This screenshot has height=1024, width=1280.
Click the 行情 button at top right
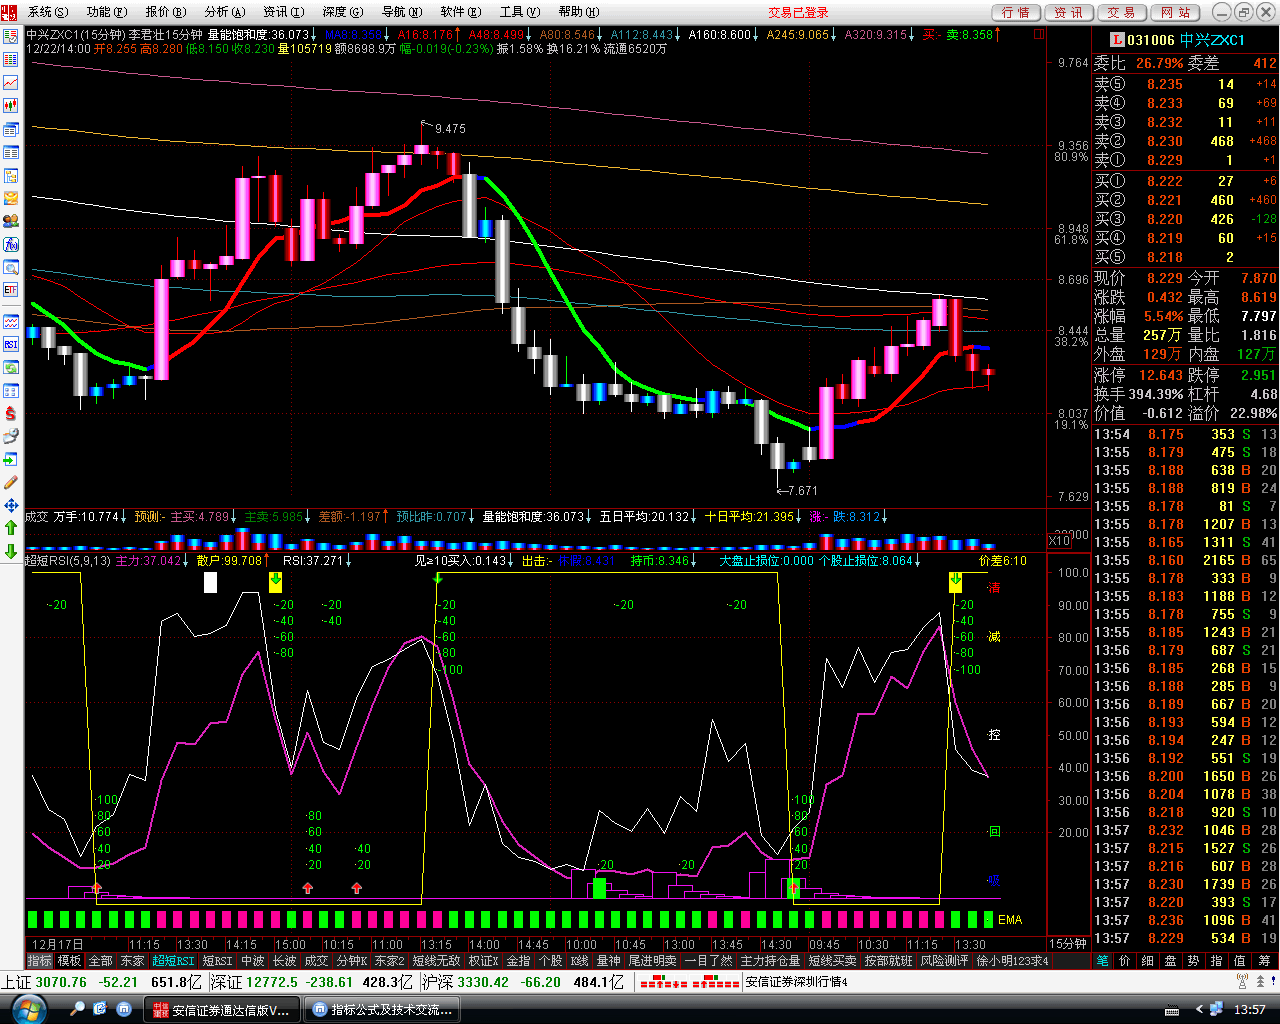pyautogui.click(x=1015, y=12)
